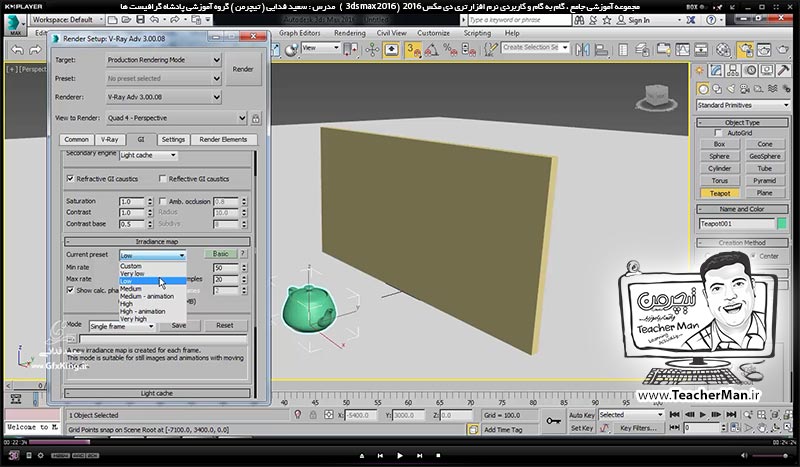Click the irradiance map Reset button
This screenshot has width=800, height=467.
[224, 326]
